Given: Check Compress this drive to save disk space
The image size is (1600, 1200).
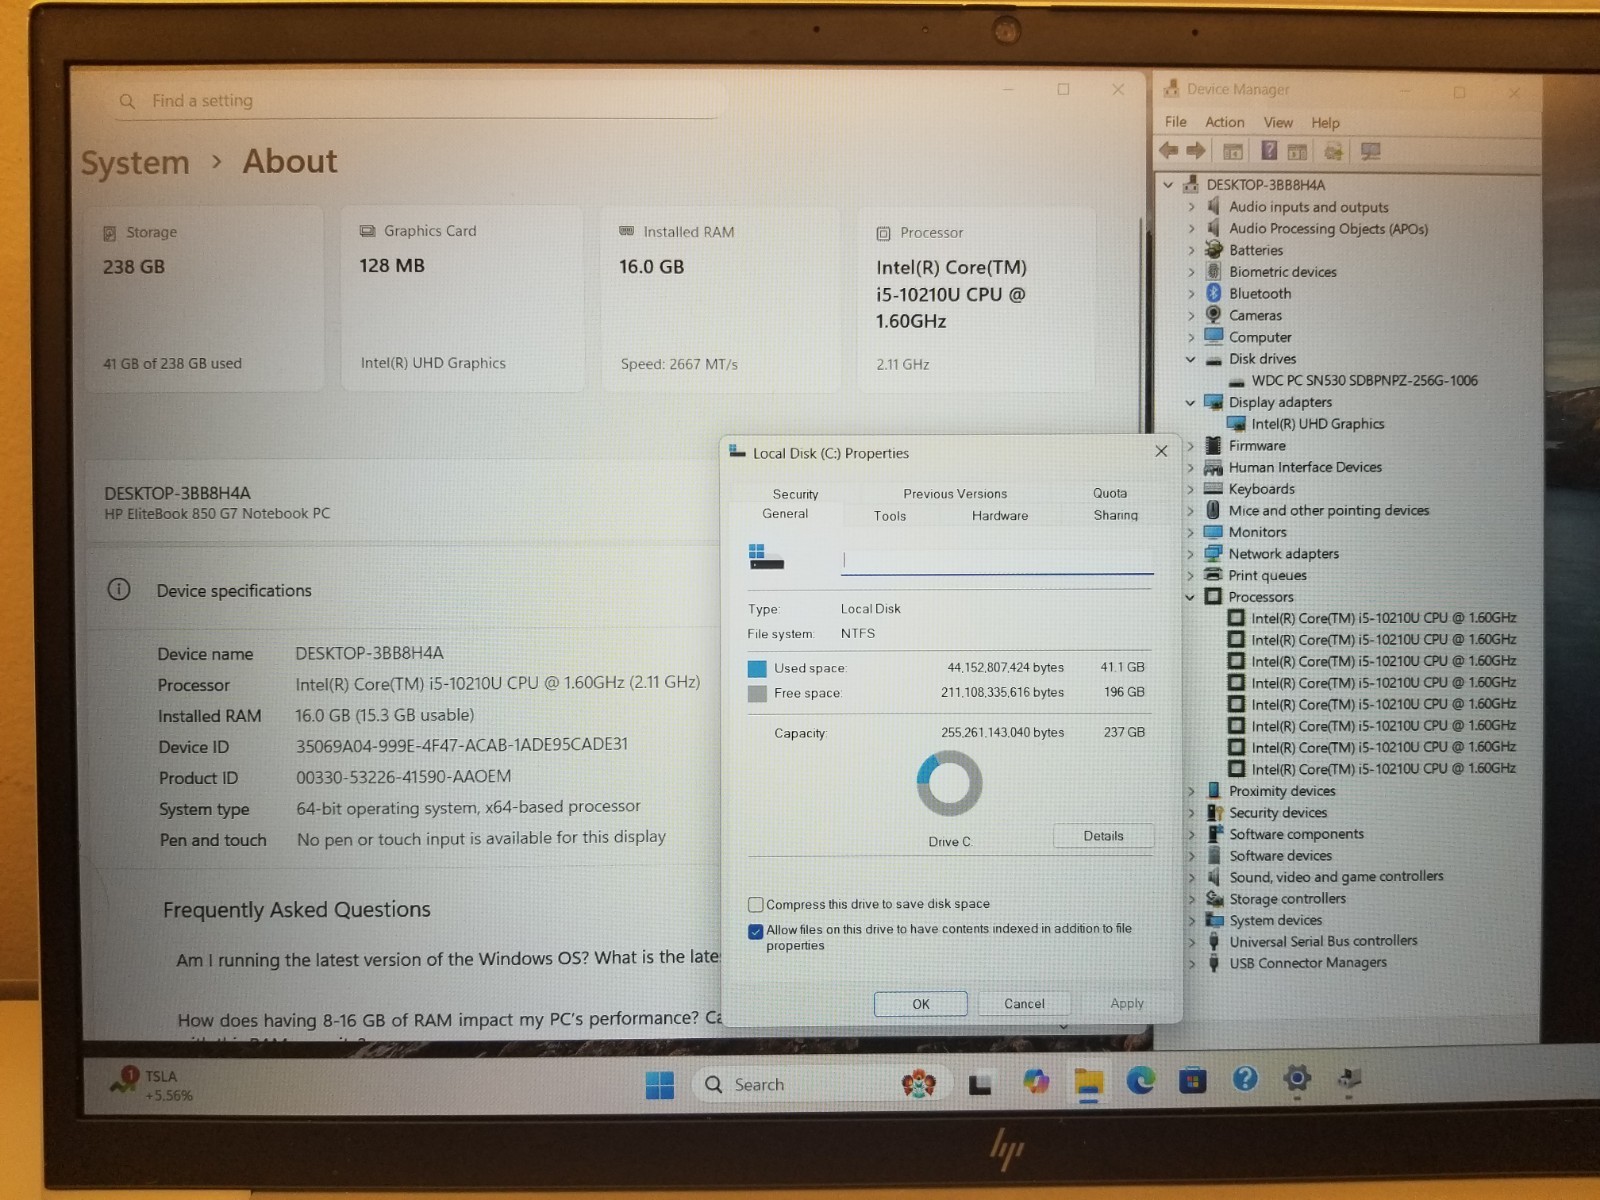Looking at the screenshot, I should pyautogui.click(x=756, y=904).
